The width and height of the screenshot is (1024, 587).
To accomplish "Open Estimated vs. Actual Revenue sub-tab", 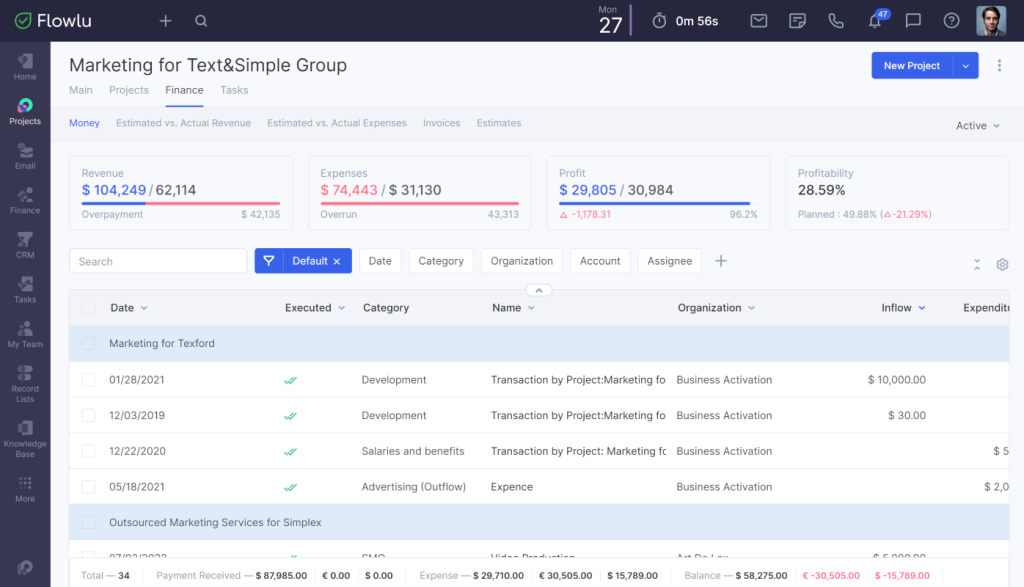I will [x=184, y=123].
